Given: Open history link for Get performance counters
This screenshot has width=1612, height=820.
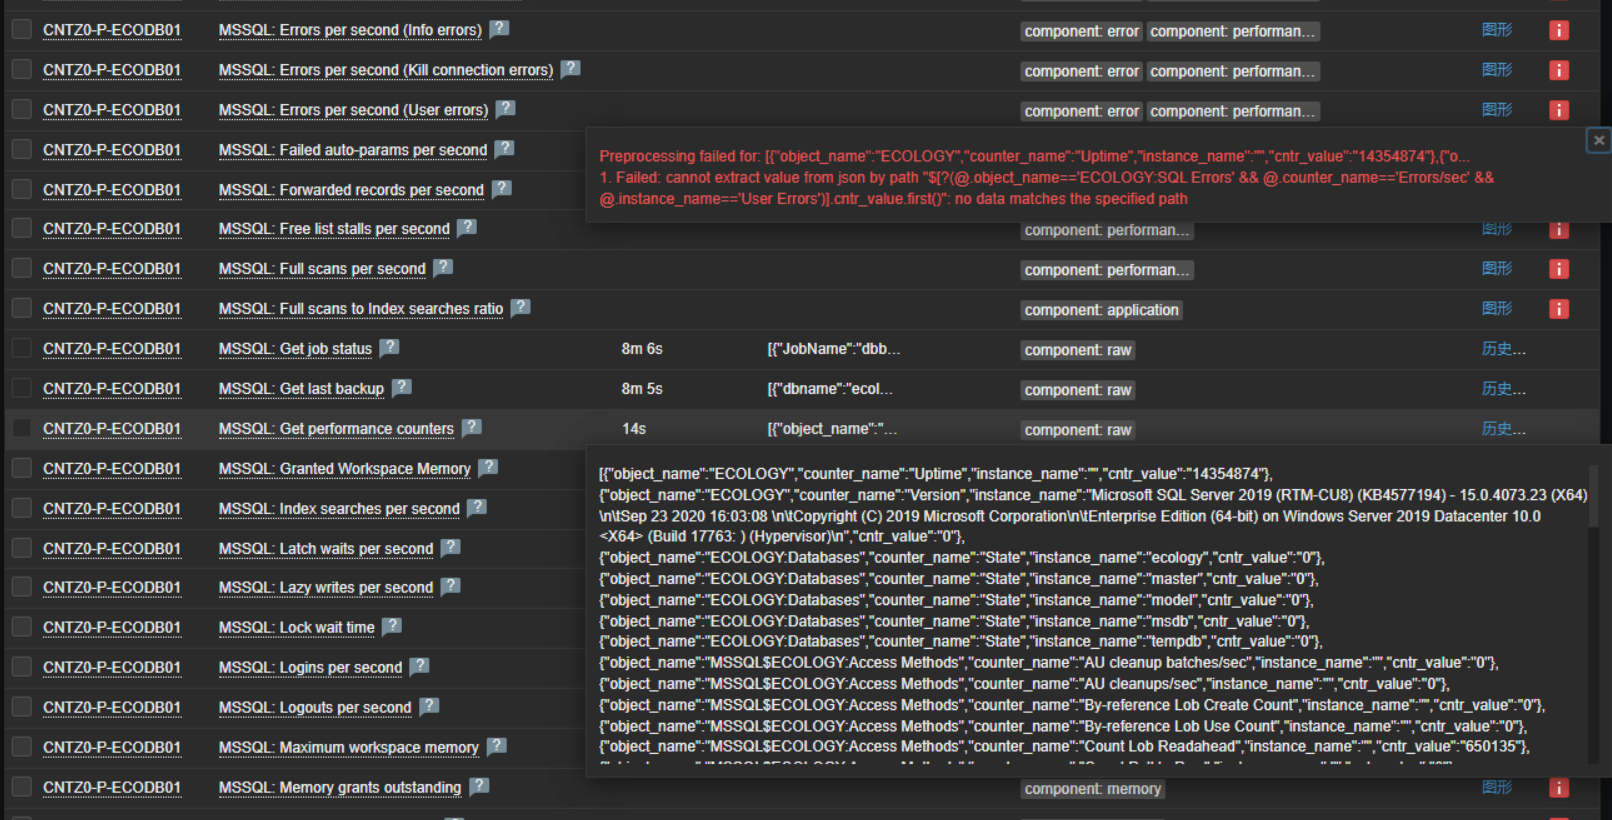Looking at the screenshot, I should click(1503, 429).
